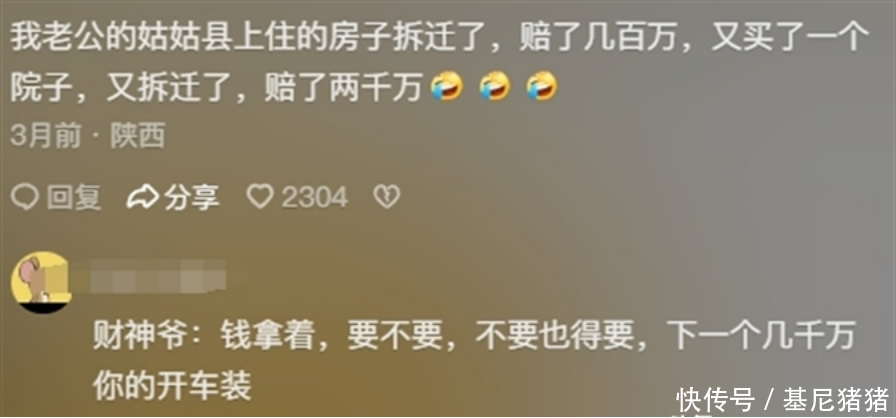Click the 陕西 location label

click(138, 136)
